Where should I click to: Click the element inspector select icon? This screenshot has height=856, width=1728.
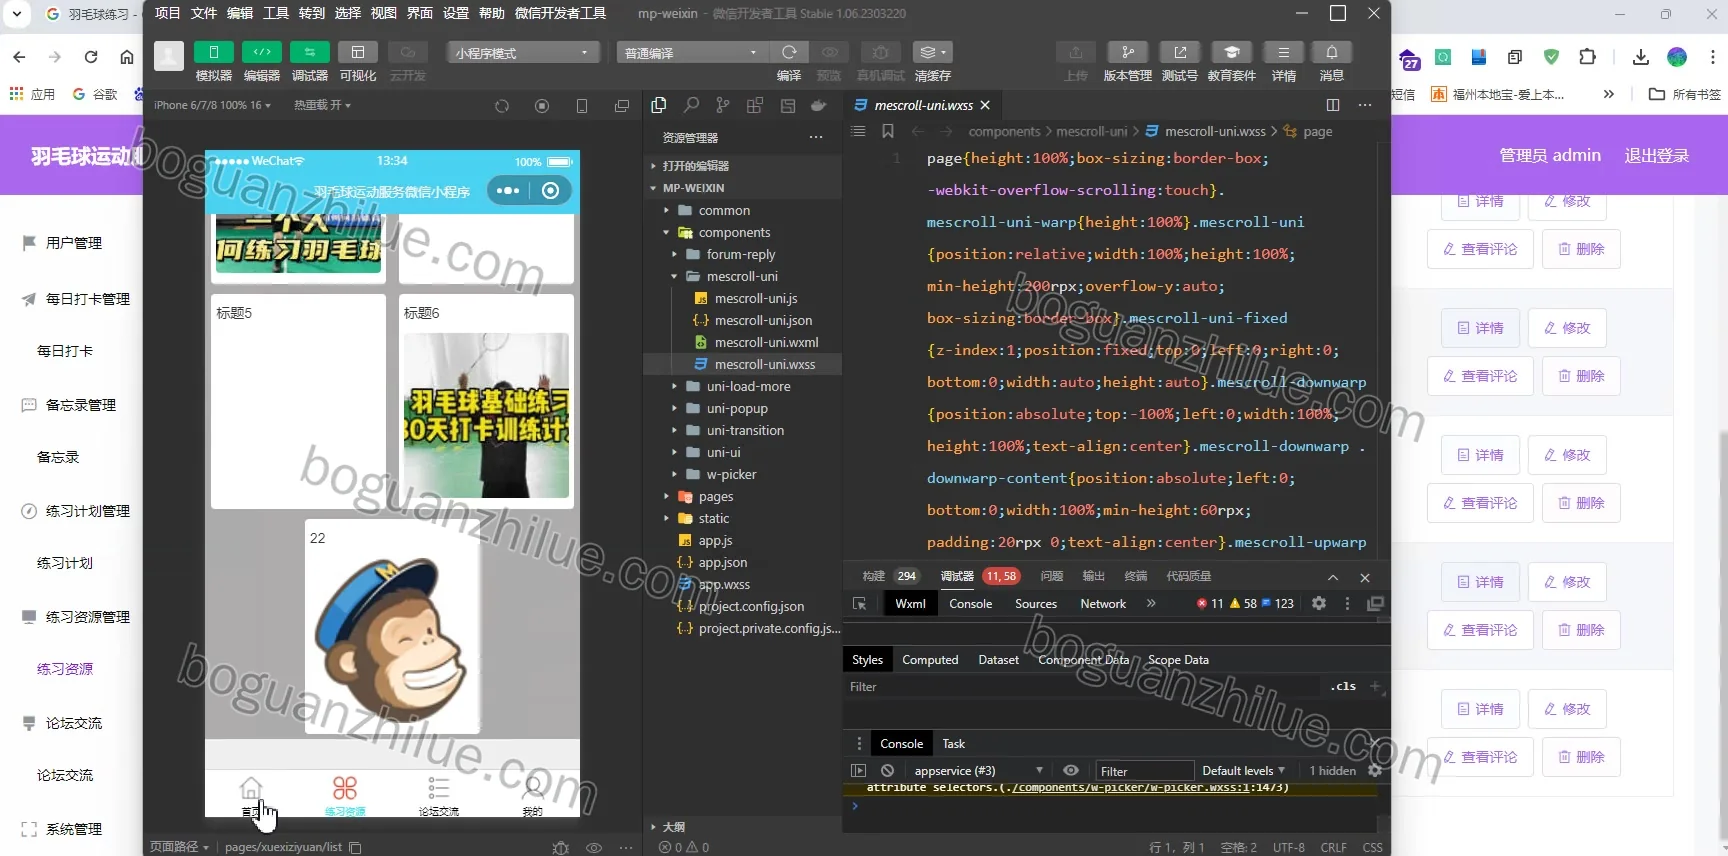(x=859, y=604)
